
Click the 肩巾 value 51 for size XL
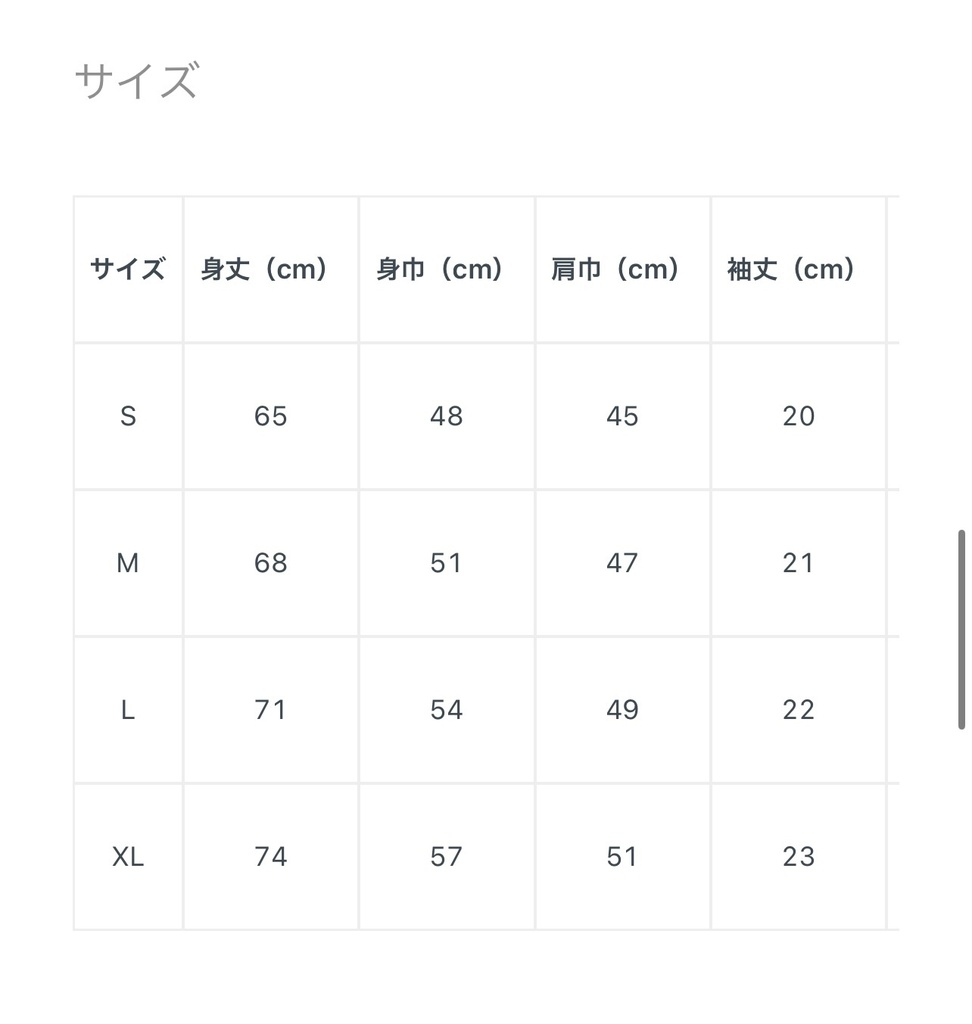[x=622, y=857]
